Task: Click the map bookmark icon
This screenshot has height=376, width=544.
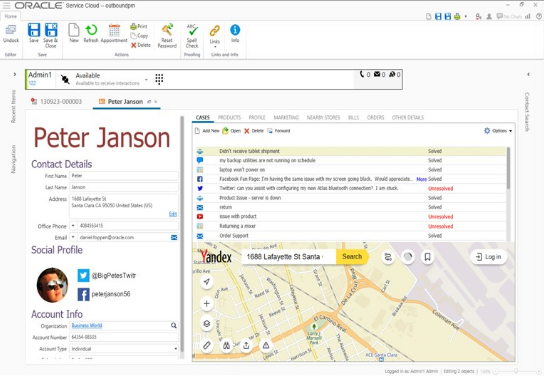Action: 427,257
